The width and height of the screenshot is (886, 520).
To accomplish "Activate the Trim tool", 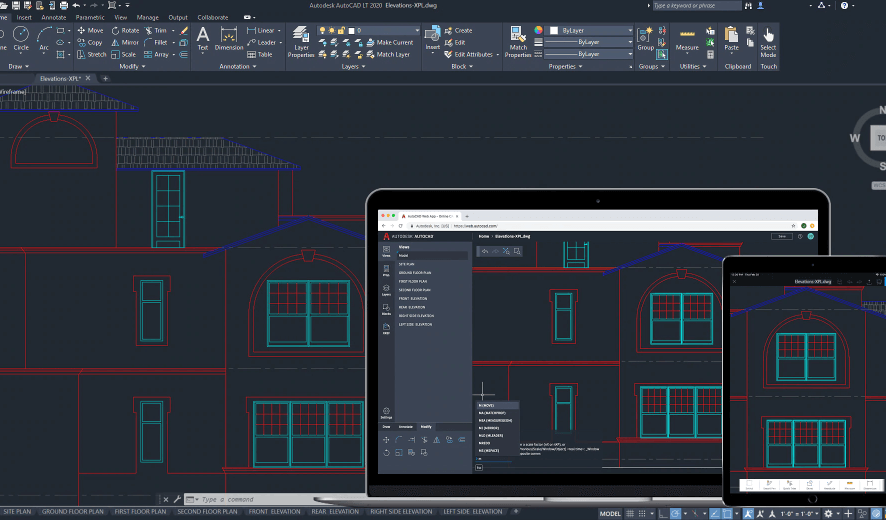I will pyautogui.click(x=155, y=31).
